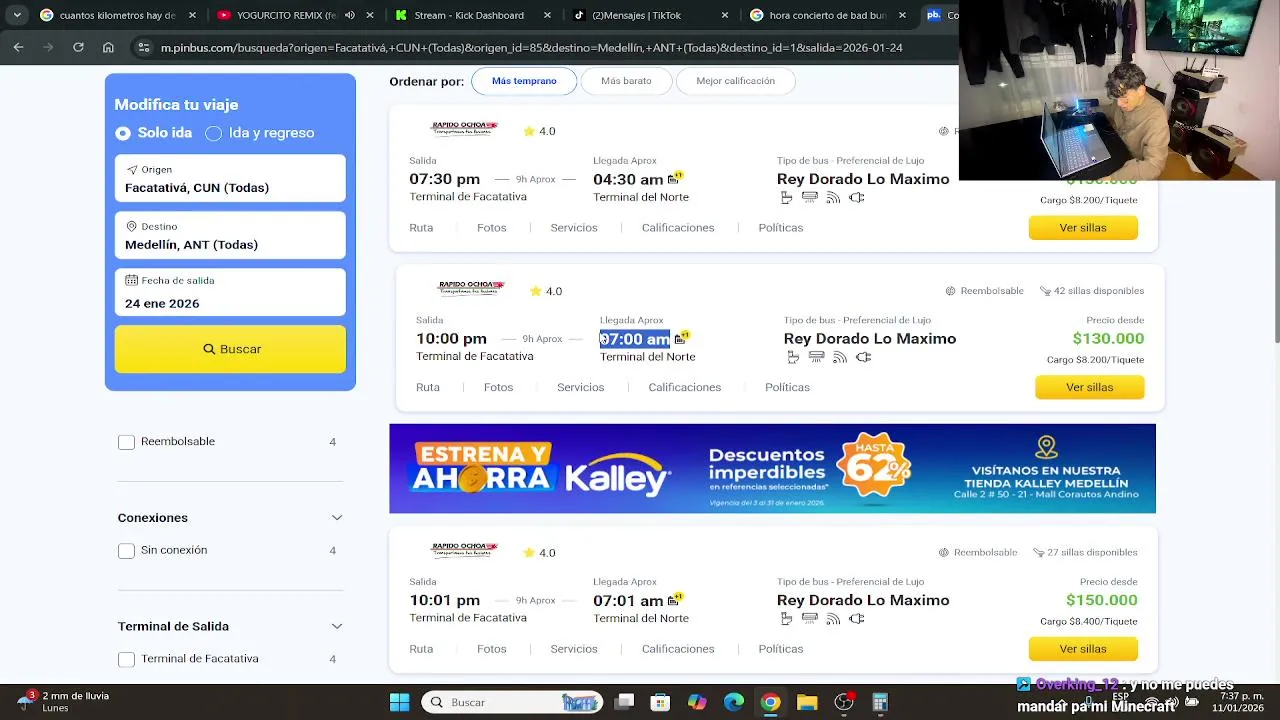Click the toilet amenity icon on the 07:30 pm trip

tap(787, 198)
